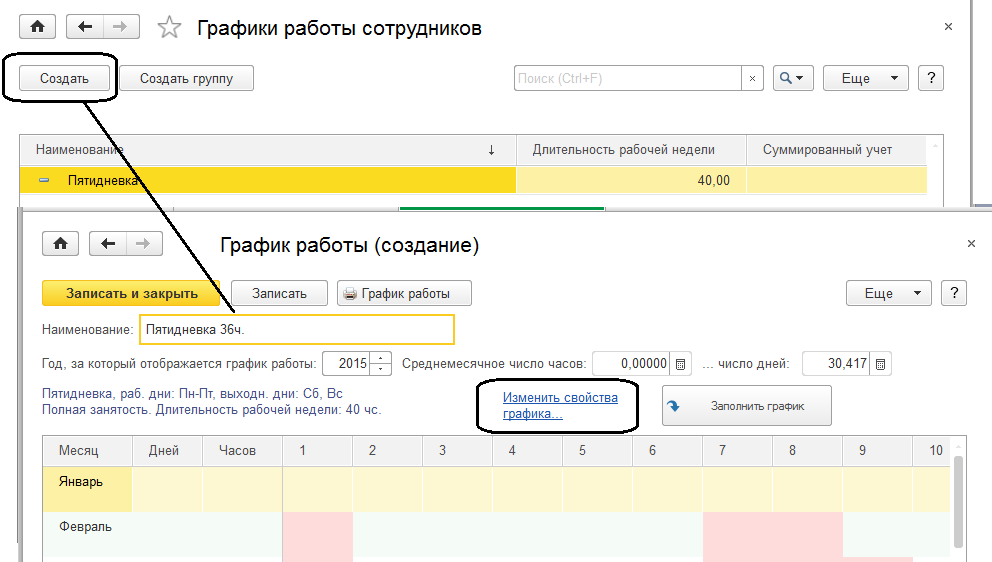
Task: Click home icon in Графики работы сотрудников window
Action: pos(37,27)
